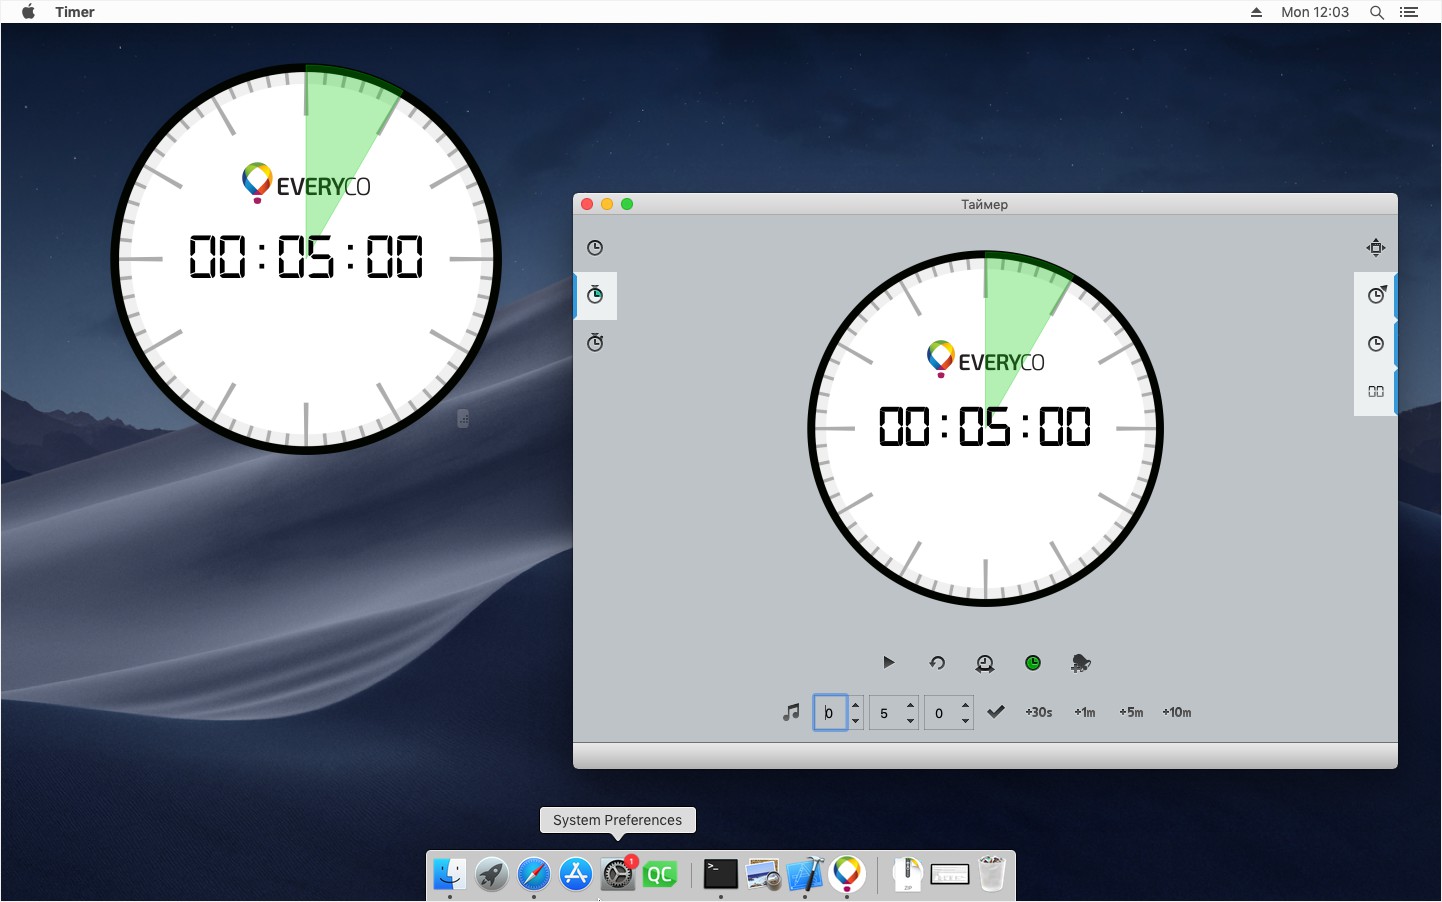Viewport: 1442px width, 902px height.
Task: Decrease seconds with down stepper arrow
Action: pos(965,721)
